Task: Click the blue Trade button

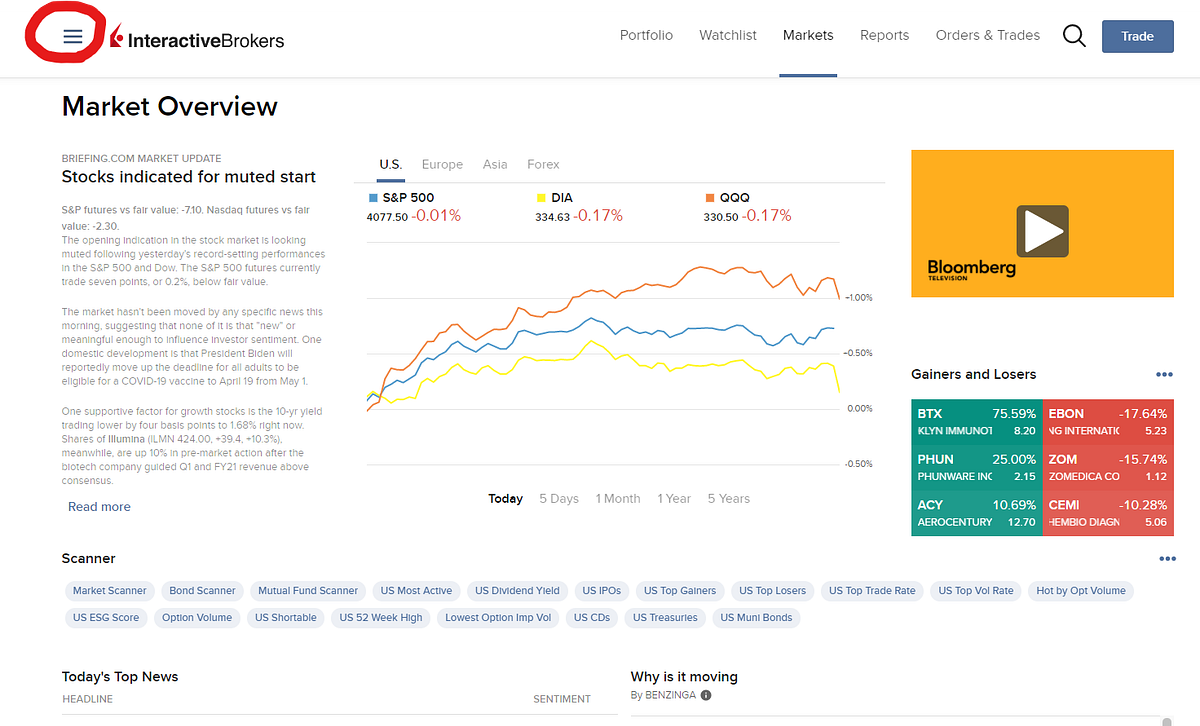Action: 1138,36
